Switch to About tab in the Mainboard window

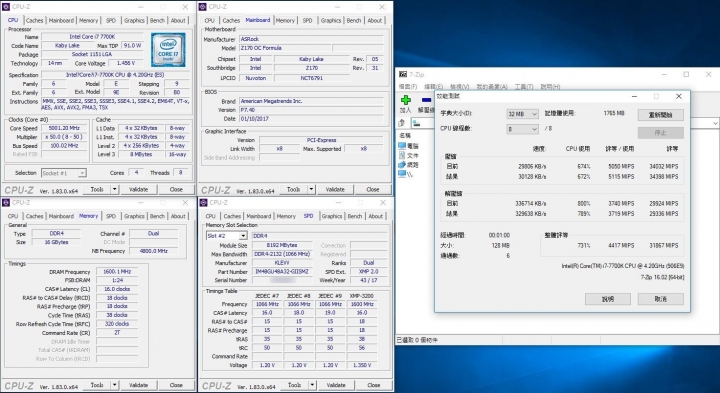[375, 20]
